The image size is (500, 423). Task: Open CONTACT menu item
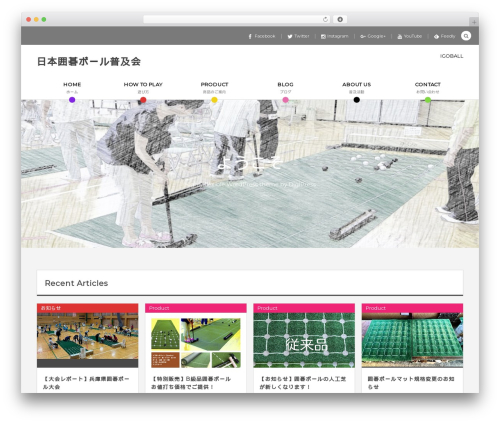pos(428,87)
